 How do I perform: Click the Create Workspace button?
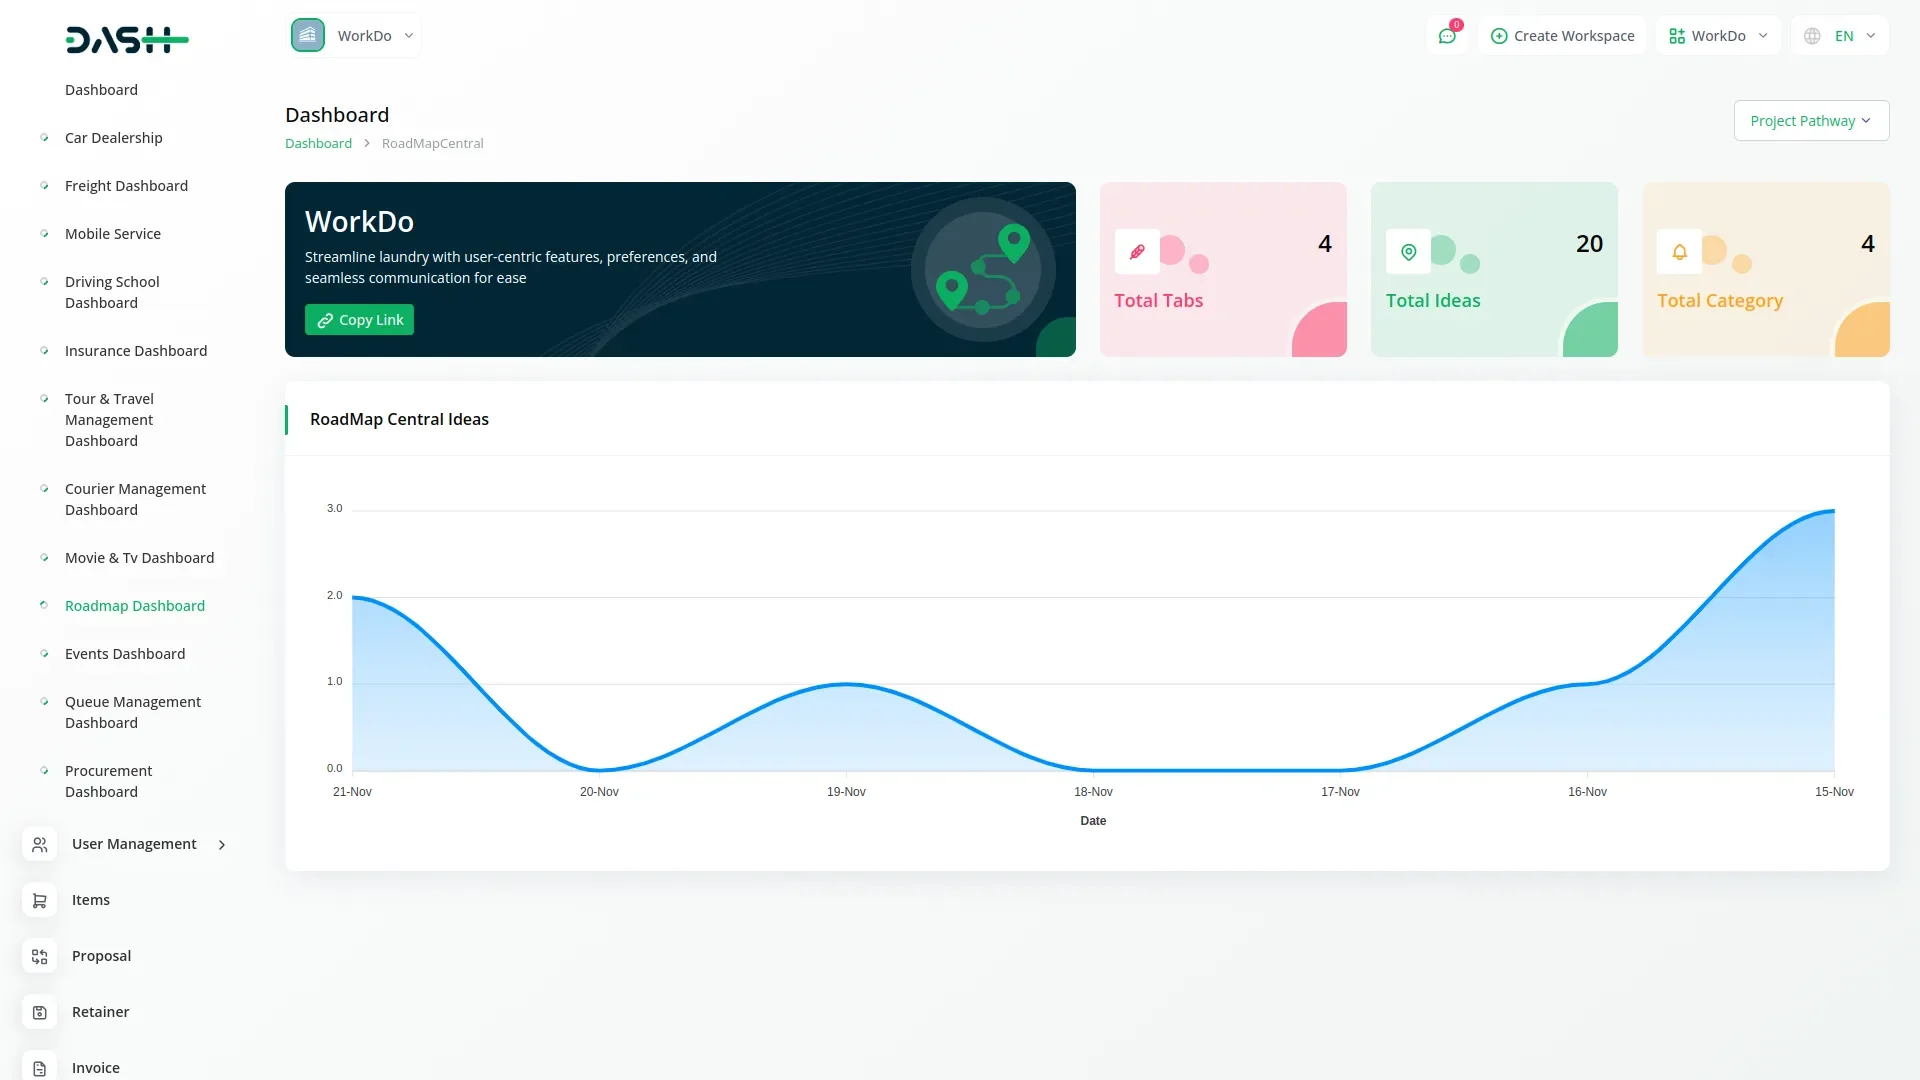(1562, 36)
